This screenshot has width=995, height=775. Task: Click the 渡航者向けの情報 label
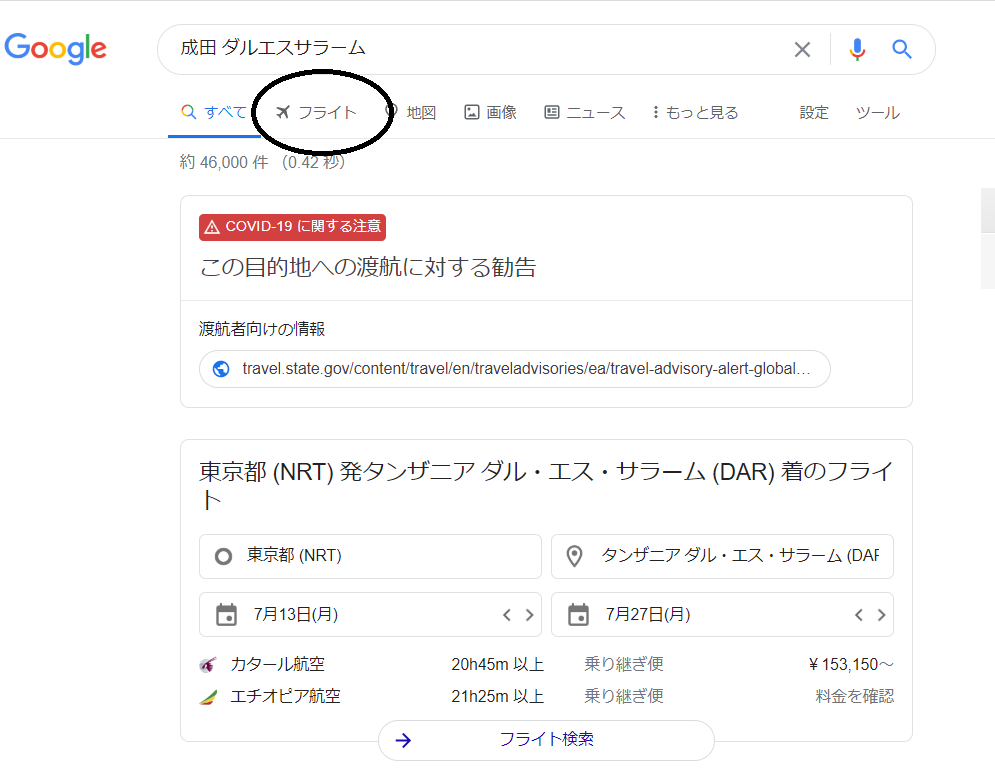coord(262,329)
